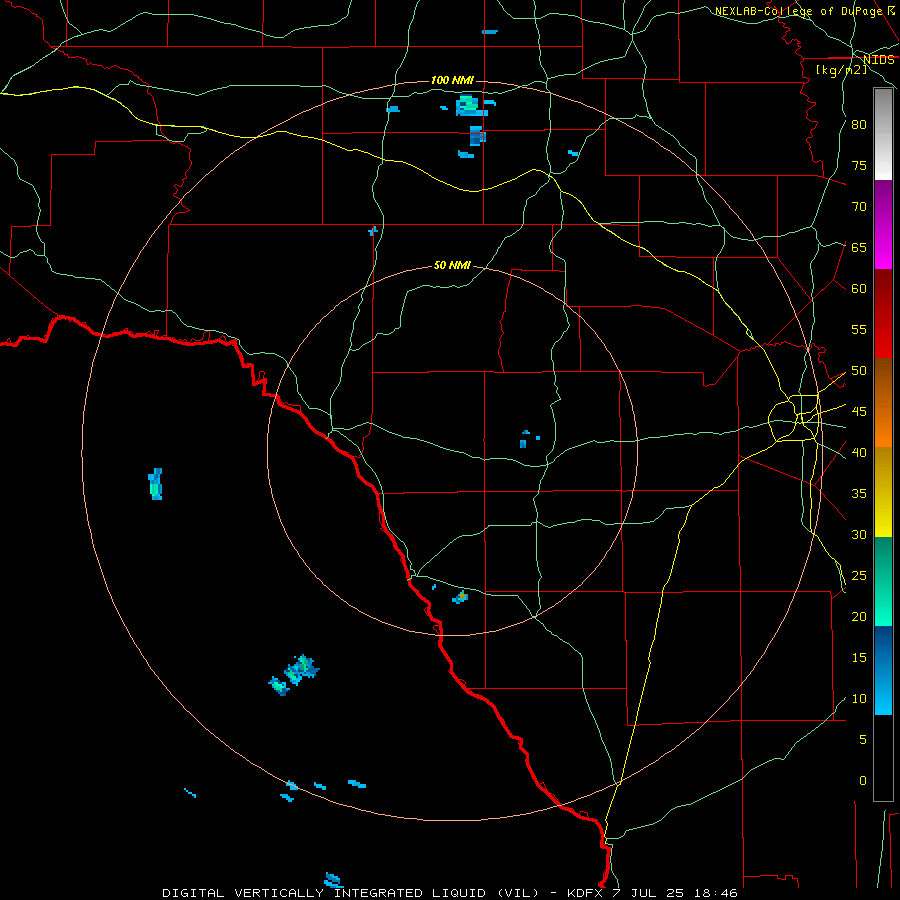900x900 pixels.
Task: Click the green segment of the color bar
Action: (x=883, y=581)
